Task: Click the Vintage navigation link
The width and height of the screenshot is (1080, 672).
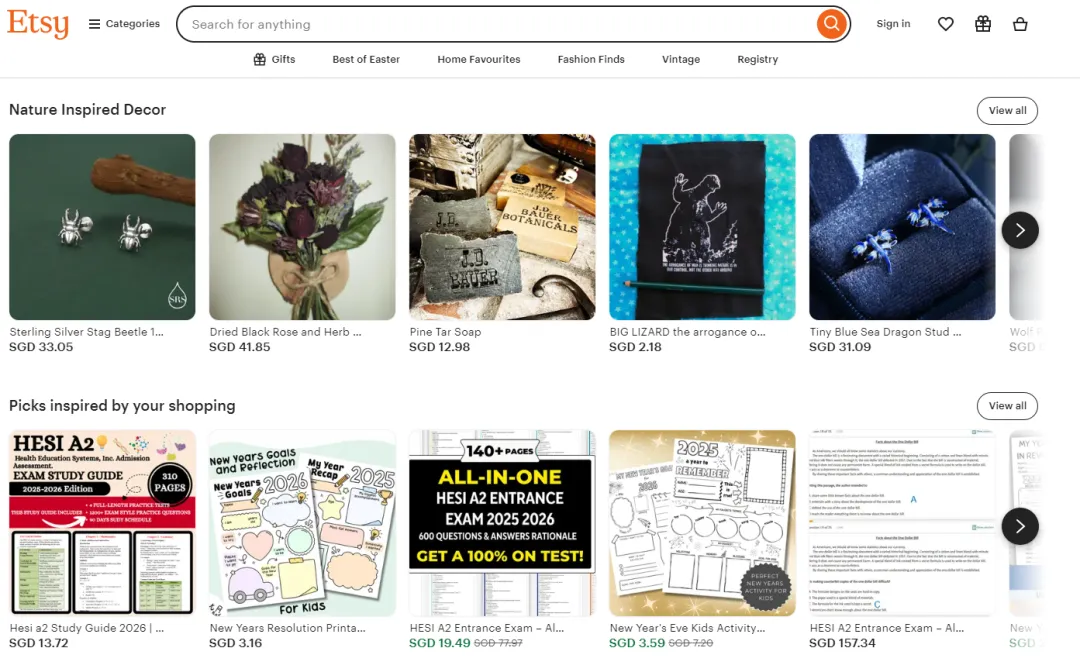Action: (681, 59)
